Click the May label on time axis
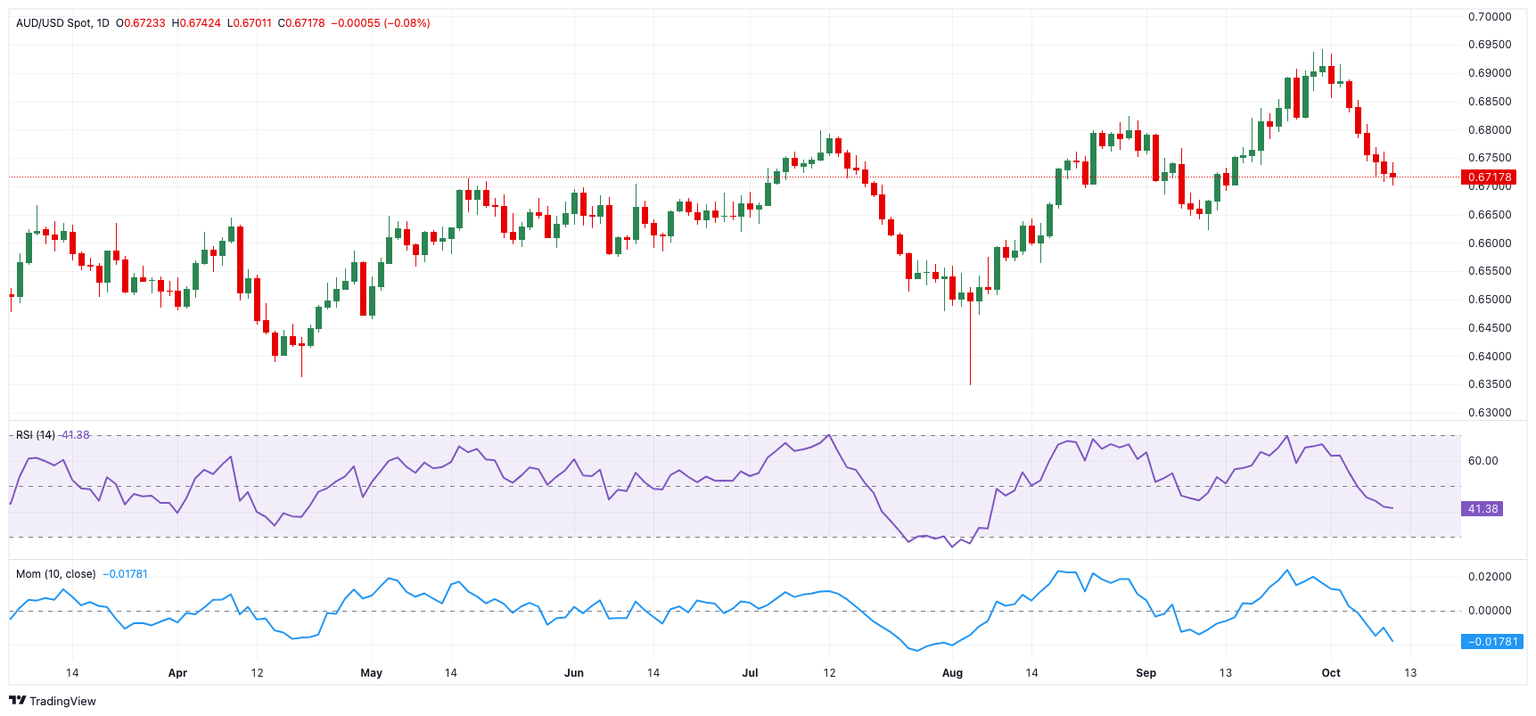This screenshot has width=1536, height=716. point(371,673)
